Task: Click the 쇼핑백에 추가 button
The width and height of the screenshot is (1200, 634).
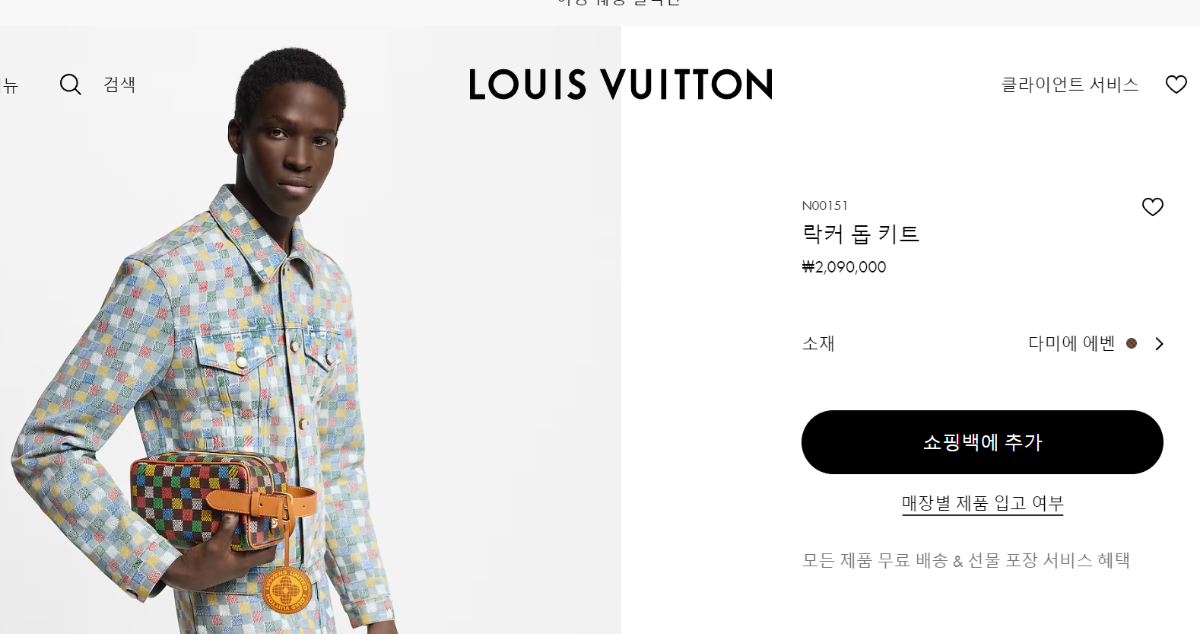Action: coord(982,442)
